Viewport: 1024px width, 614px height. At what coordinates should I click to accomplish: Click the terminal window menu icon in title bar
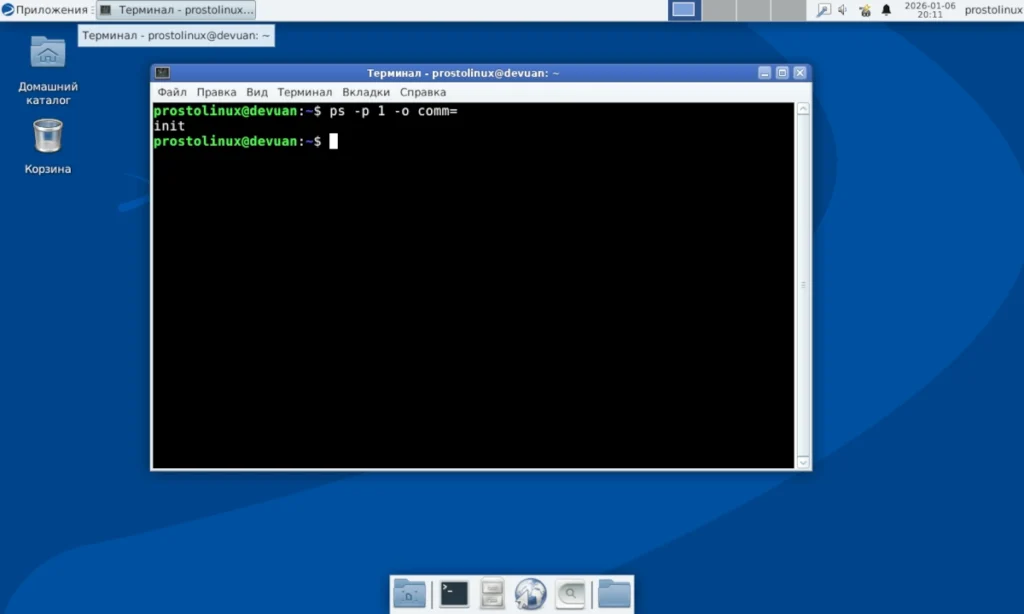tap(163, 73)
